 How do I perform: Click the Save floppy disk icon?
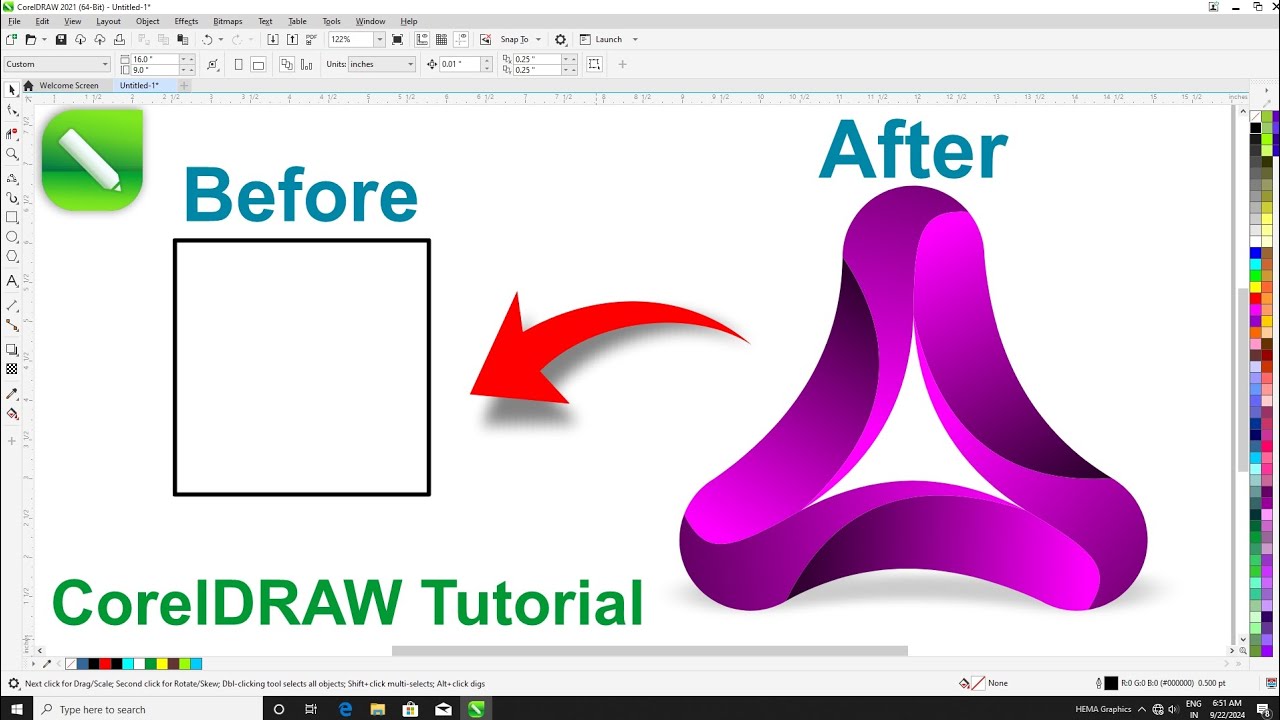pyautogui.click(x=61, y=39)
